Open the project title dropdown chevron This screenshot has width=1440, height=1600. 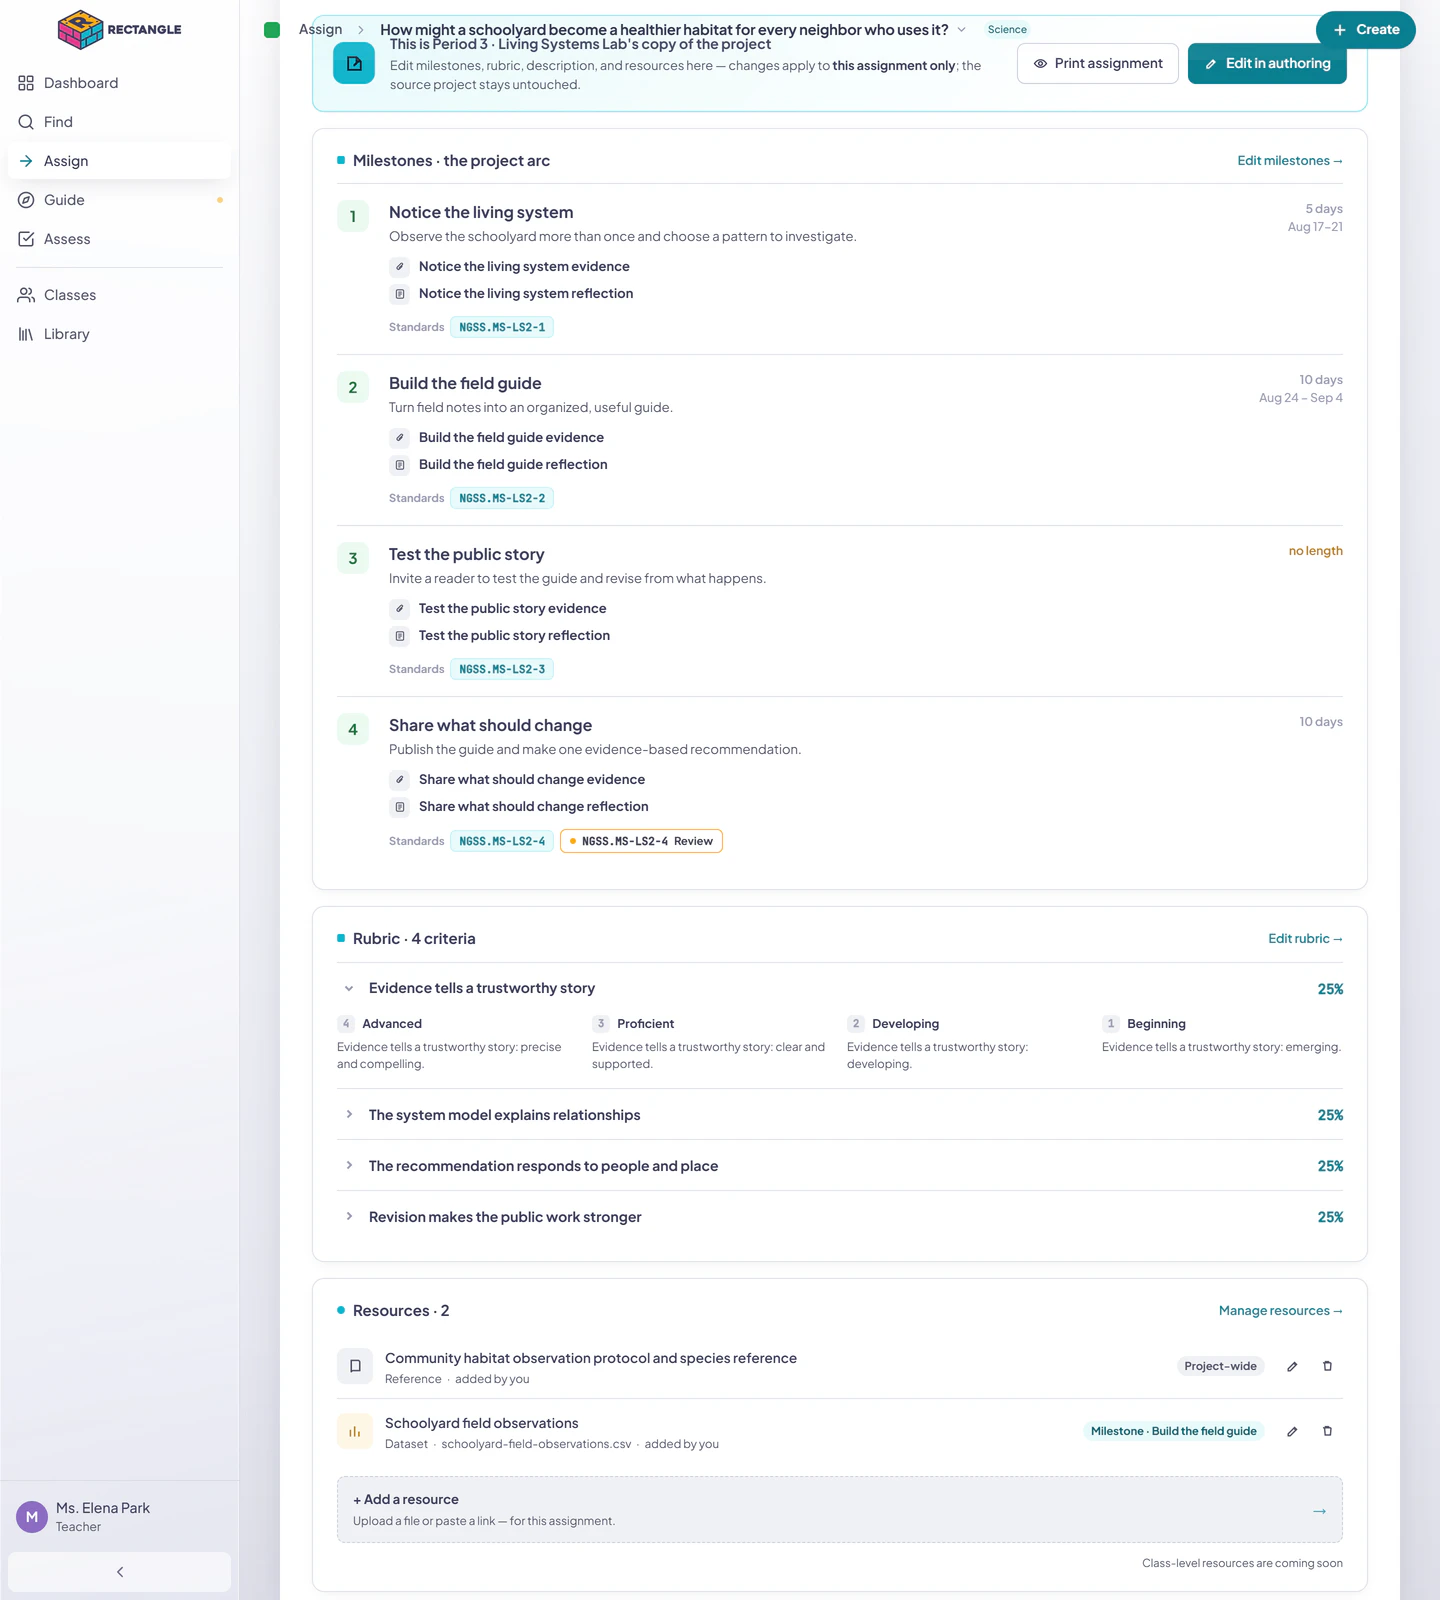tap(962, 30)
